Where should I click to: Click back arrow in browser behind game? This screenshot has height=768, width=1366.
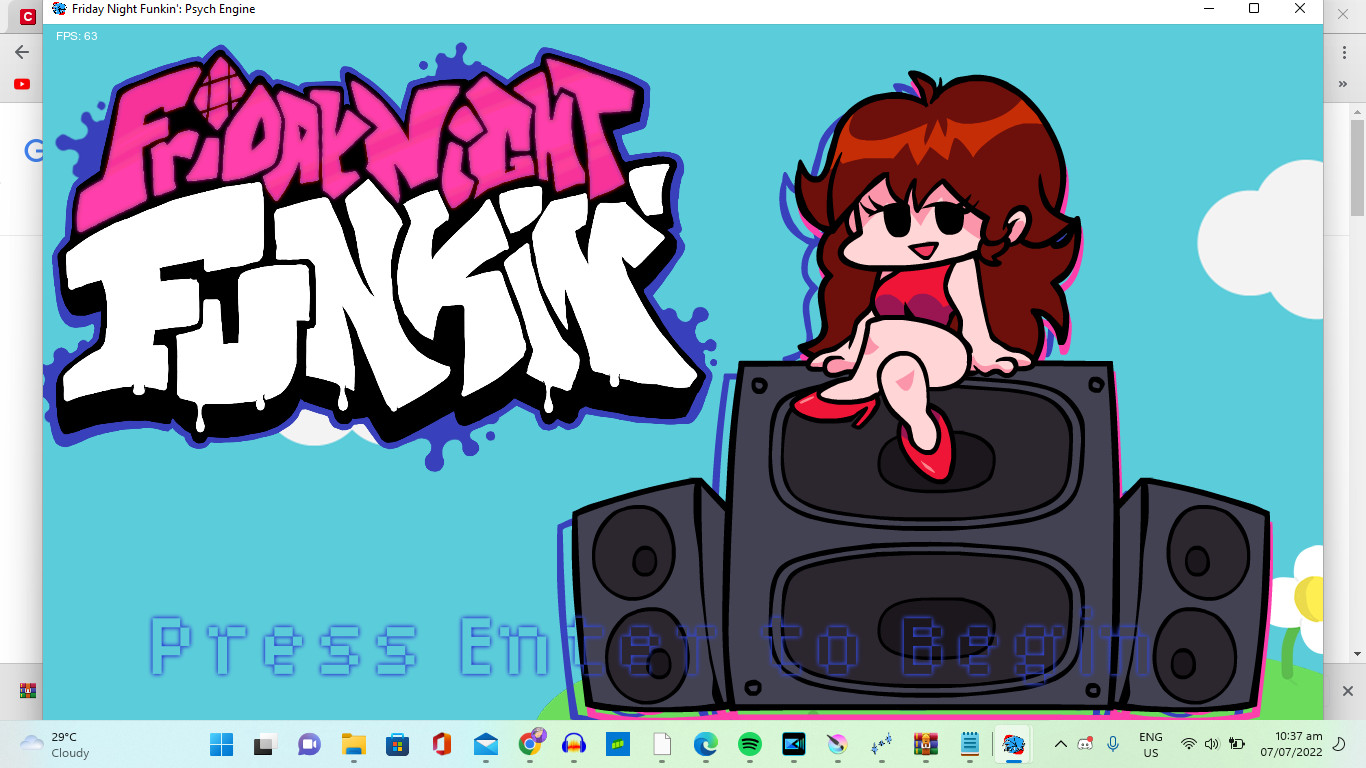(22, 52)
